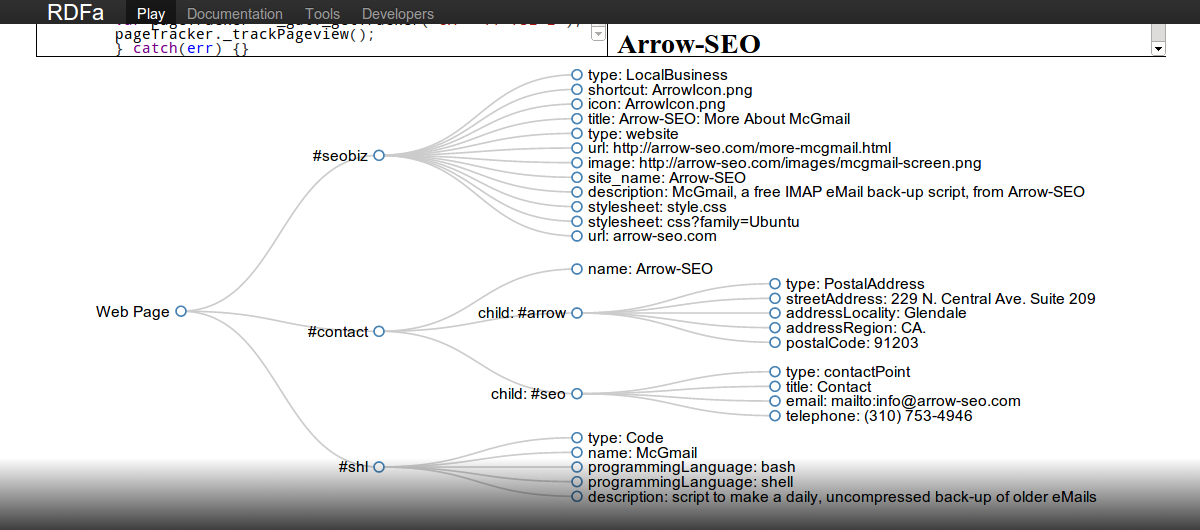Screen dimensions: 1200x530
Task: Collapse the #shl node circle
Action: [x=379, y=466]
